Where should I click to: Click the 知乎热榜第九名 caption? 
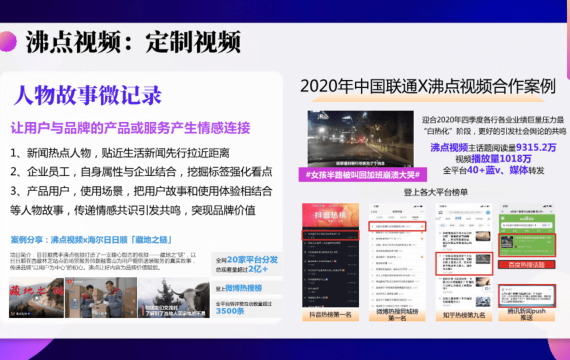point(464,315)
